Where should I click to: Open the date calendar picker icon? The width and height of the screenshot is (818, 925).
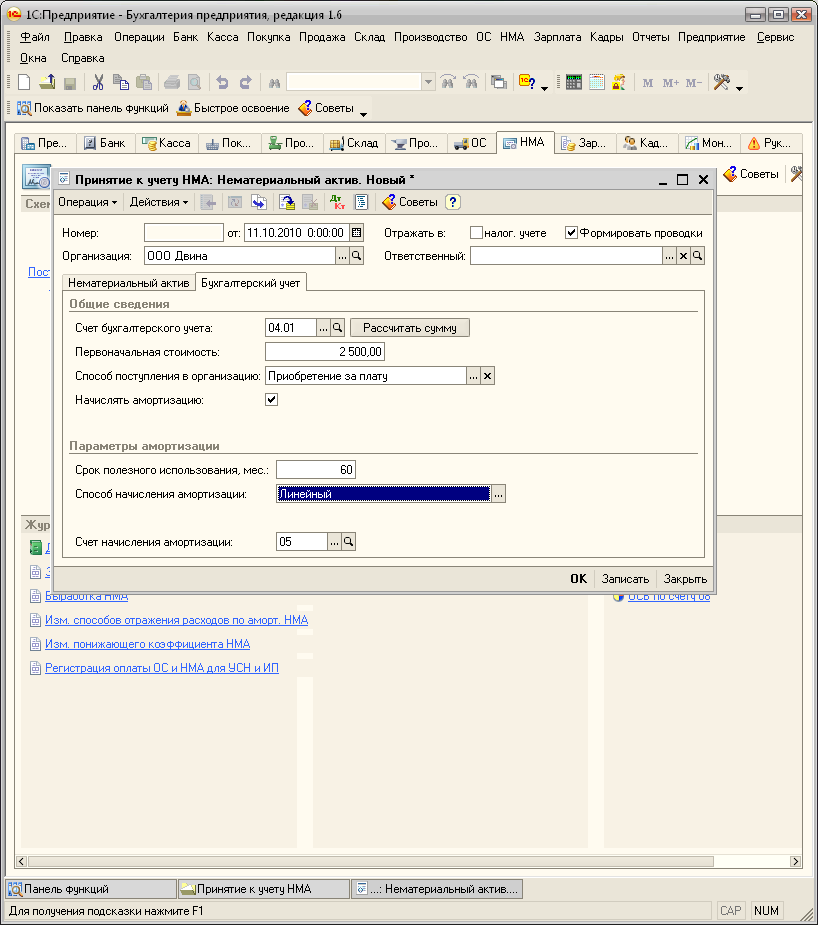(357, 233)
